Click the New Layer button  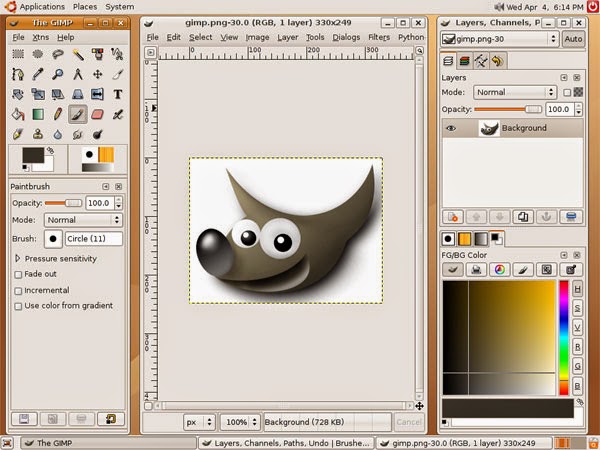coord(453,217)
